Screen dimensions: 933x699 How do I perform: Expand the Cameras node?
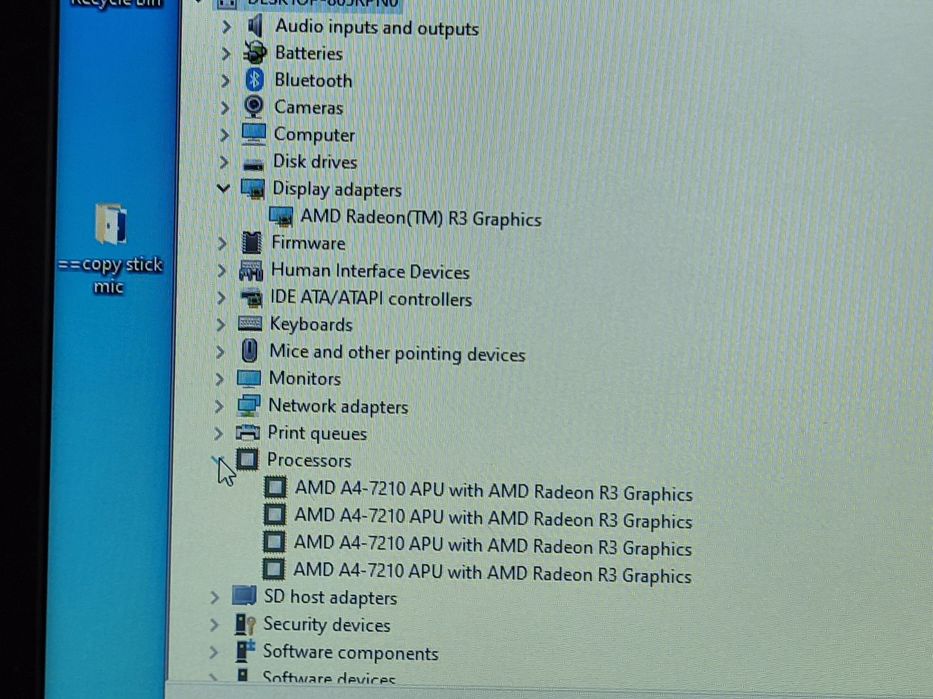(x=224, y=108)
